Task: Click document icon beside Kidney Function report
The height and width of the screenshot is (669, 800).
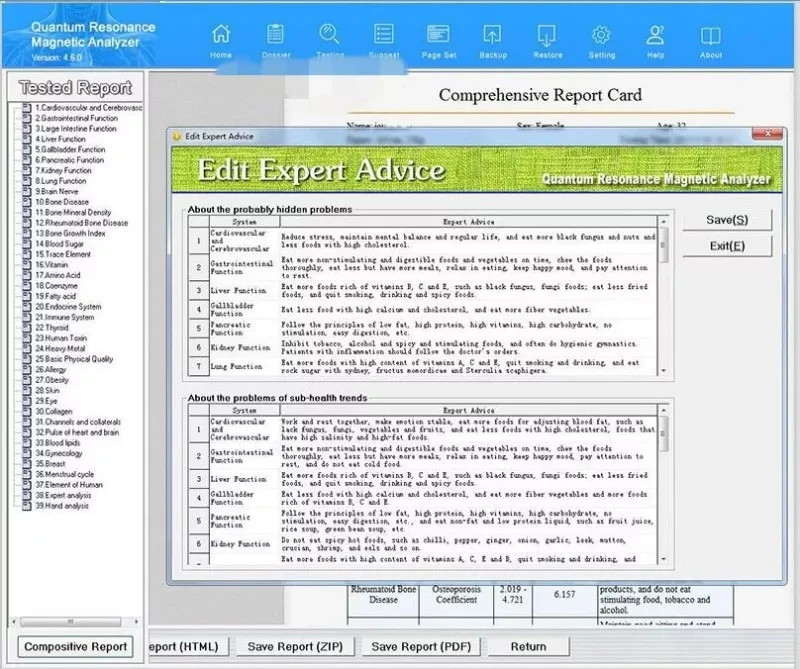Action: [x=27, y=170]
